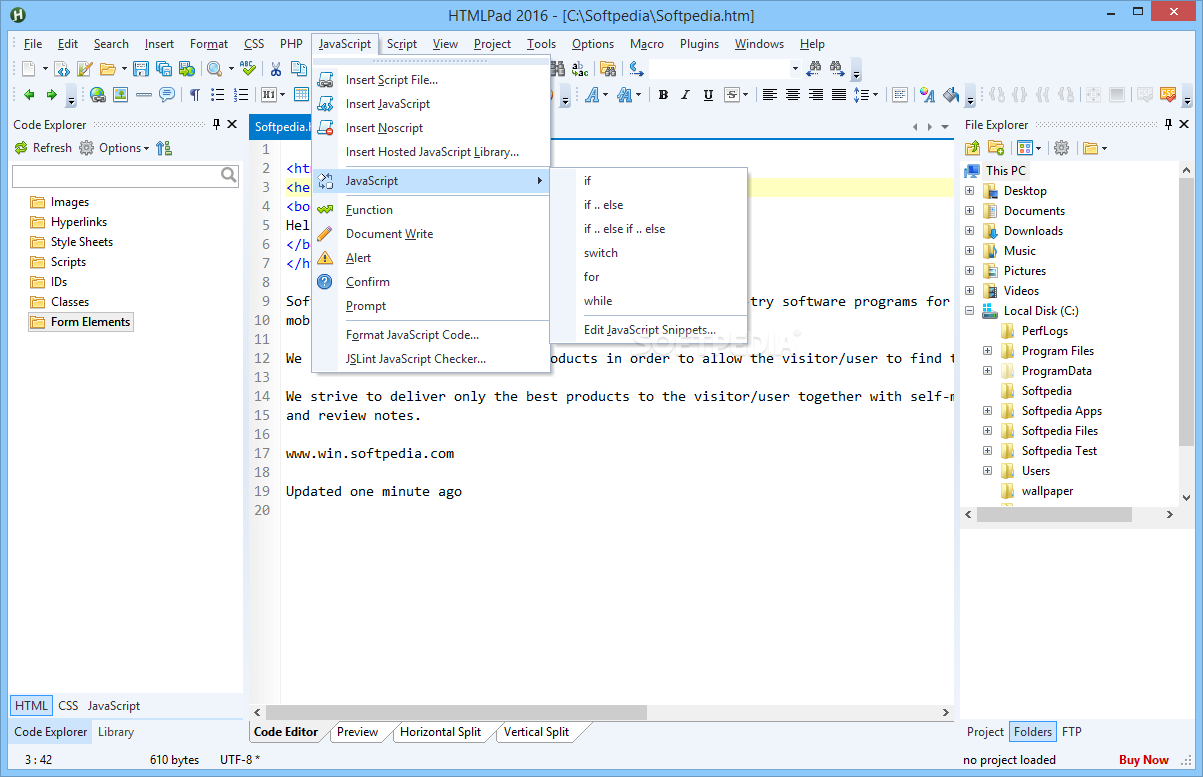This screenshot has height=777, width=1203.
Task: Choose Edit JavaScript Snippets entry
Action: pos(649,329)
